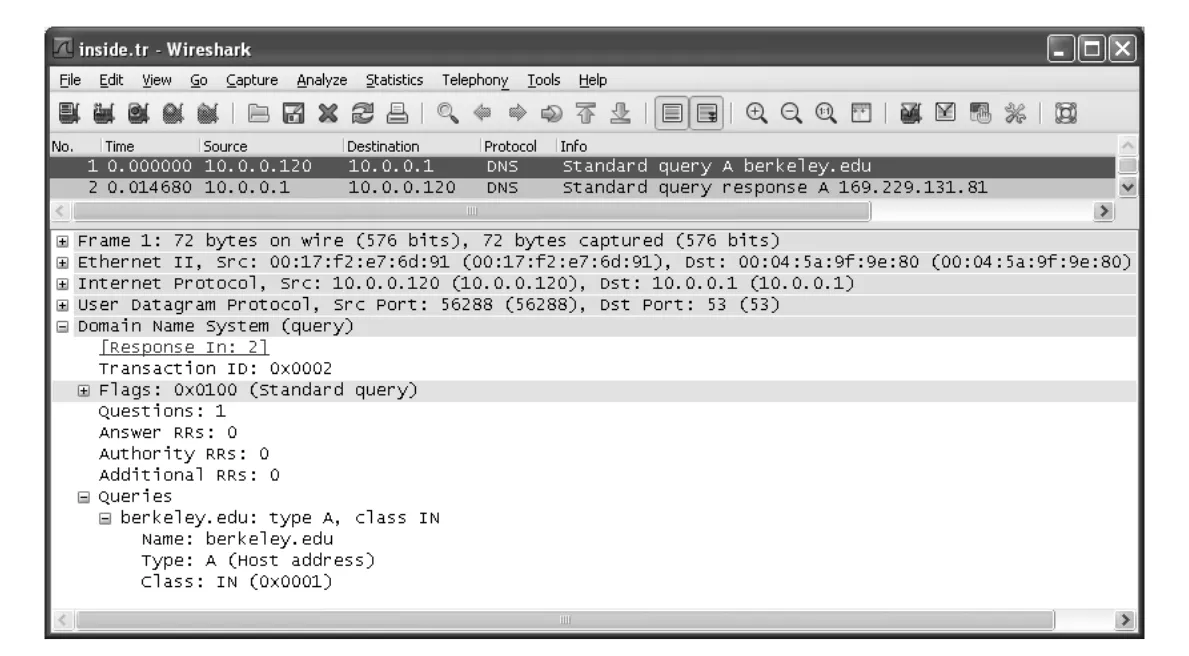Open the Analyze menu
The width and height of the screenshot is (1189, 656).
click(322, 80)
